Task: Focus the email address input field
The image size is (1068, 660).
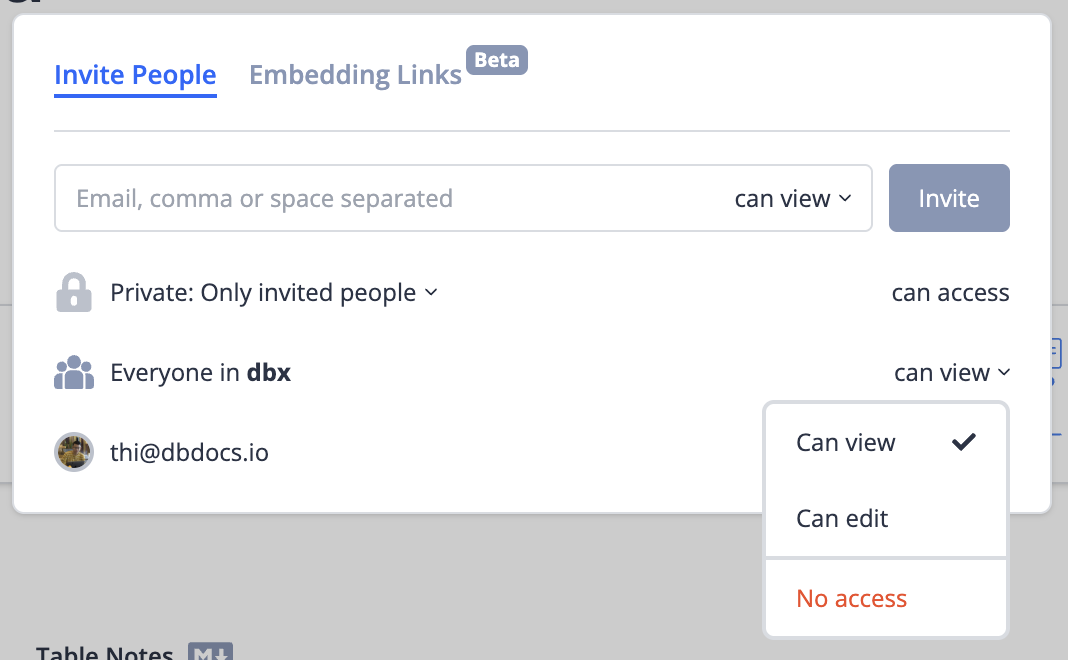Action: (390, 198)
